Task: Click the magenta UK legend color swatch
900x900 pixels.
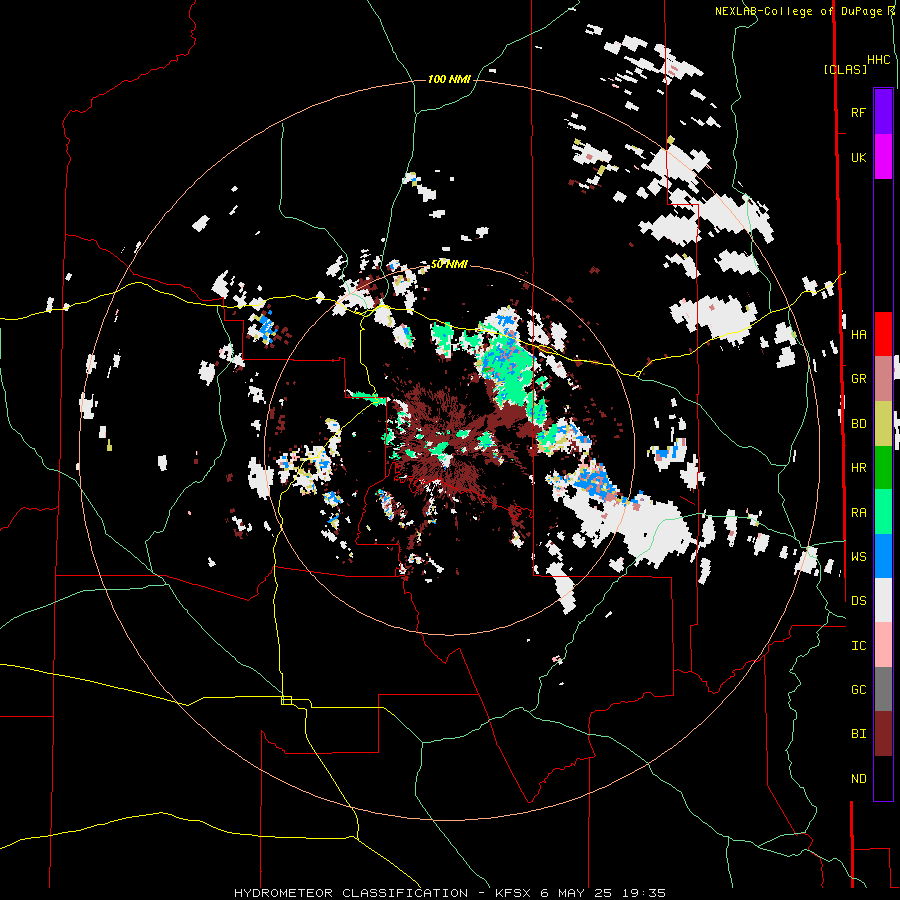Action: 883,157
